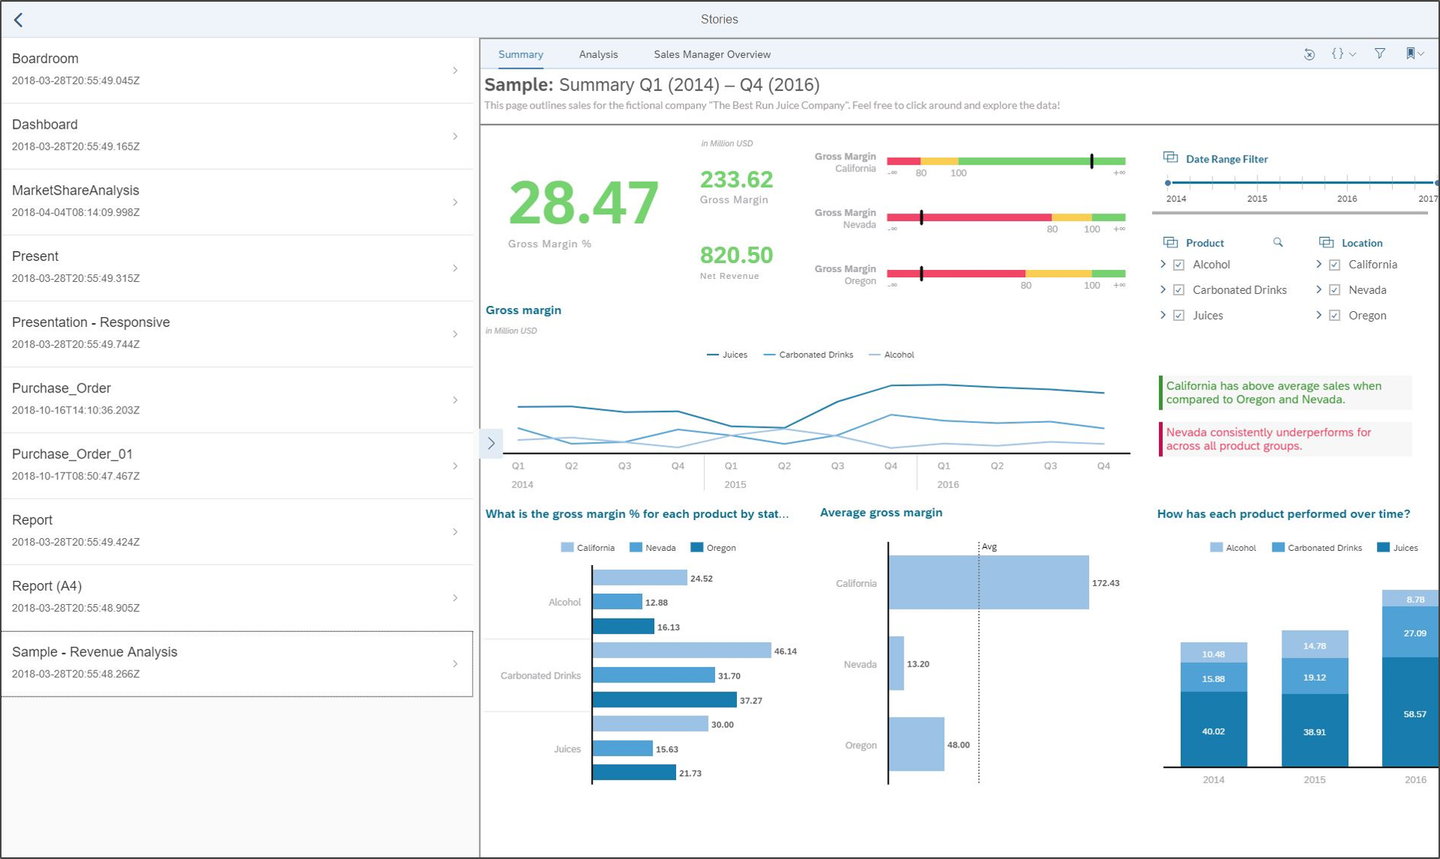Deselect the Oregon location checkbox
The height and width of the screenshot is (859, 1440).
click(1334, 315)
